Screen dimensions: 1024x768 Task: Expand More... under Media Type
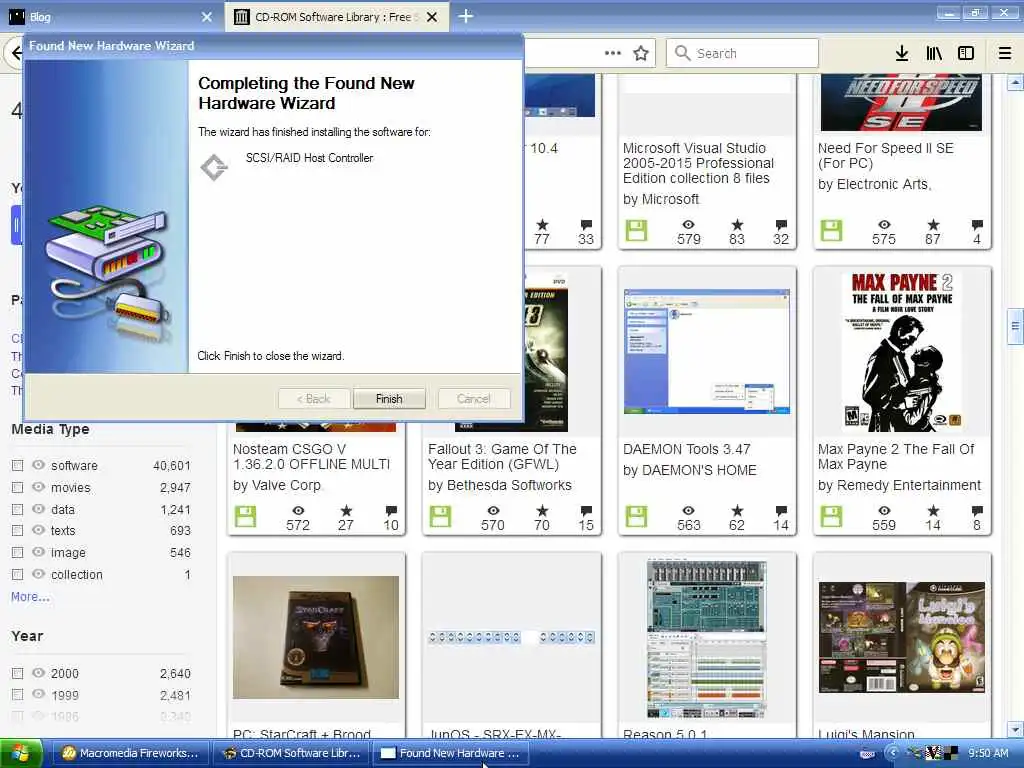click(x=30, y=597)
